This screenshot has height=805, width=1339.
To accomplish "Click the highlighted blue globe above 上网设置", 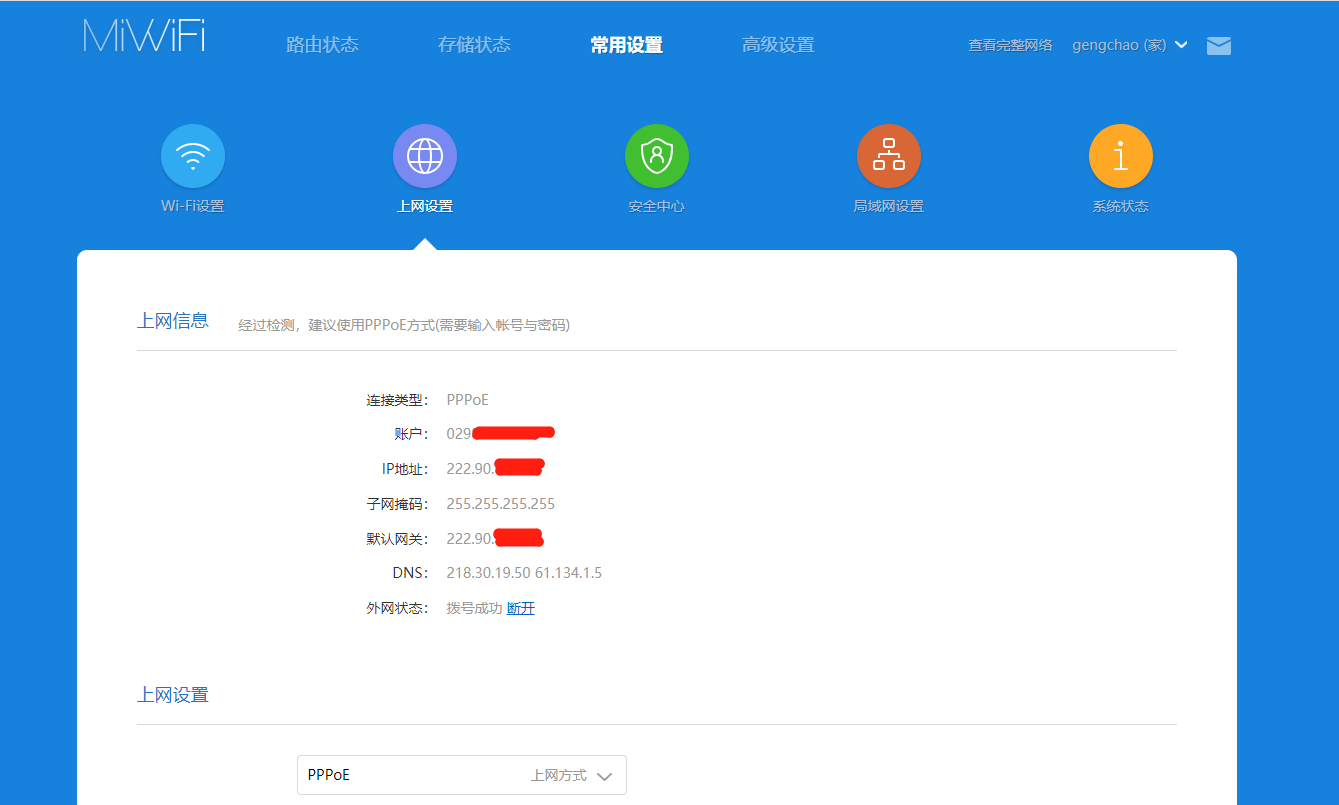I will pos(424,156).
